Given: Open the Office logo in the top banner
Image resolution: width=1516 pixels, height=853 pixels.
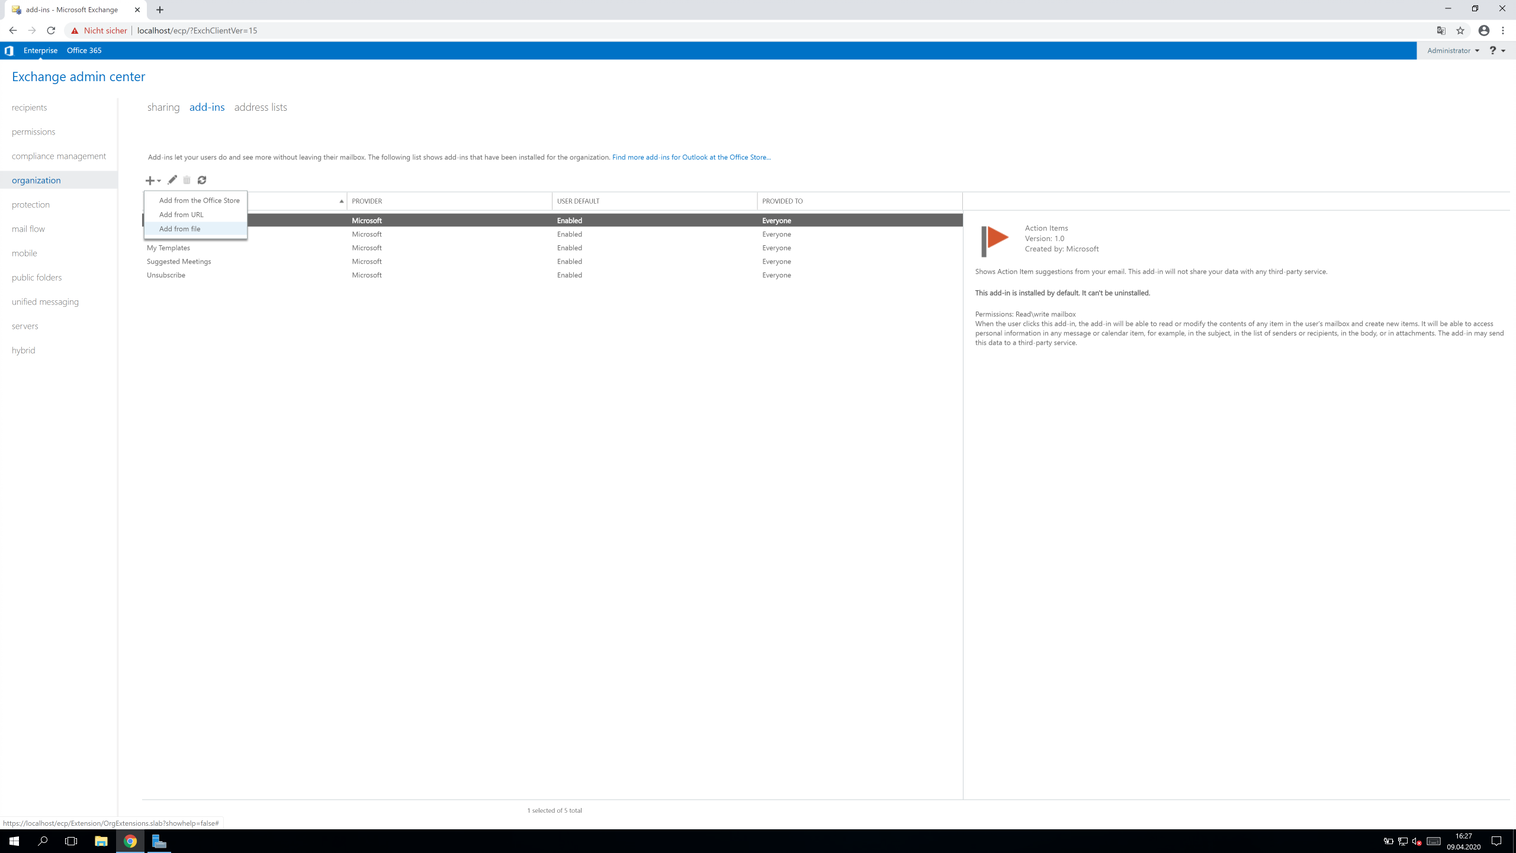Looking at the screenshot, I should coord(9,50).
